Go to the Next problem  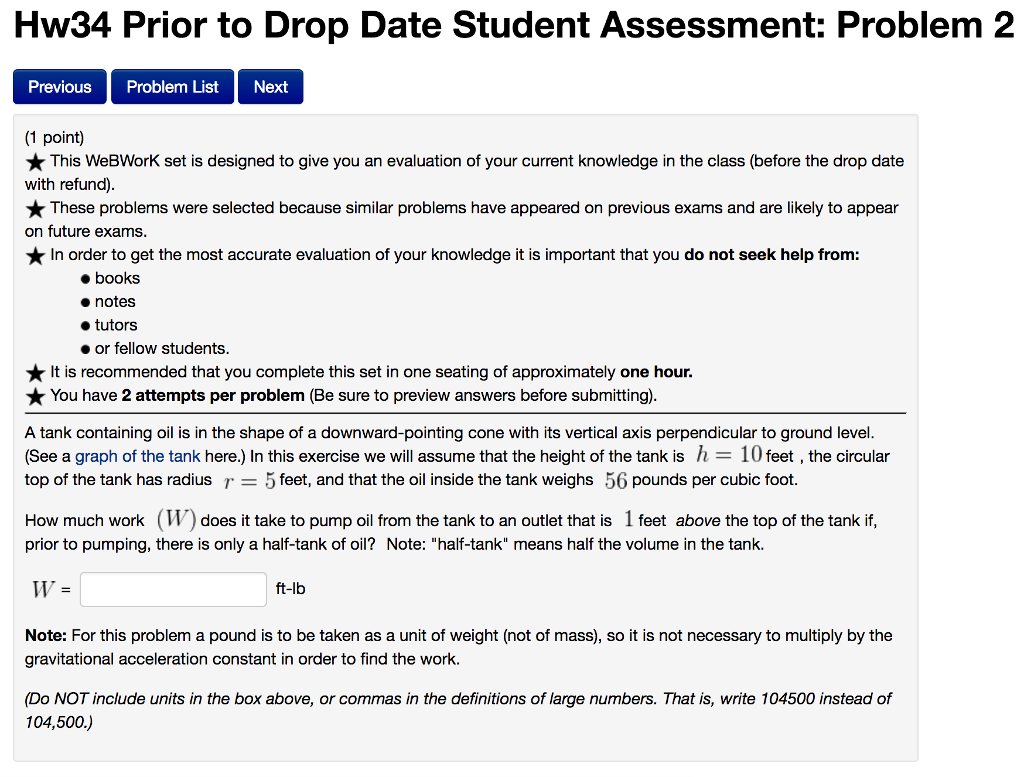[270, 87]
